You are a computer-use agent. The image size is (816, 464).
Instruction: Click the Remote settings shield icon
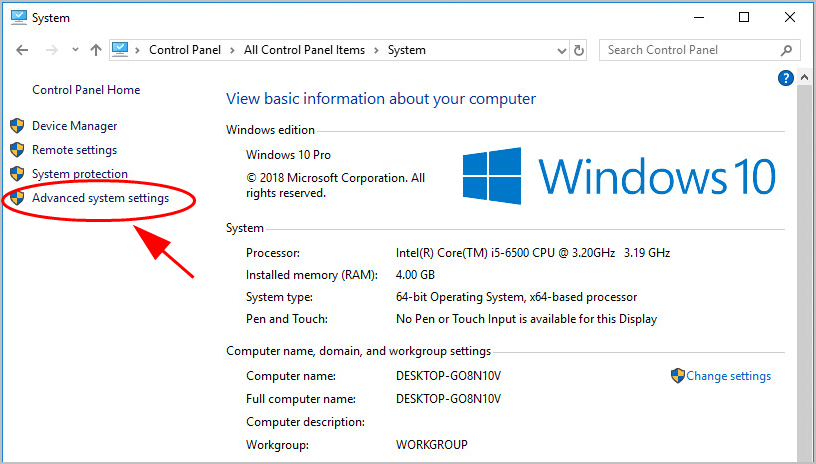pos(17,149)
